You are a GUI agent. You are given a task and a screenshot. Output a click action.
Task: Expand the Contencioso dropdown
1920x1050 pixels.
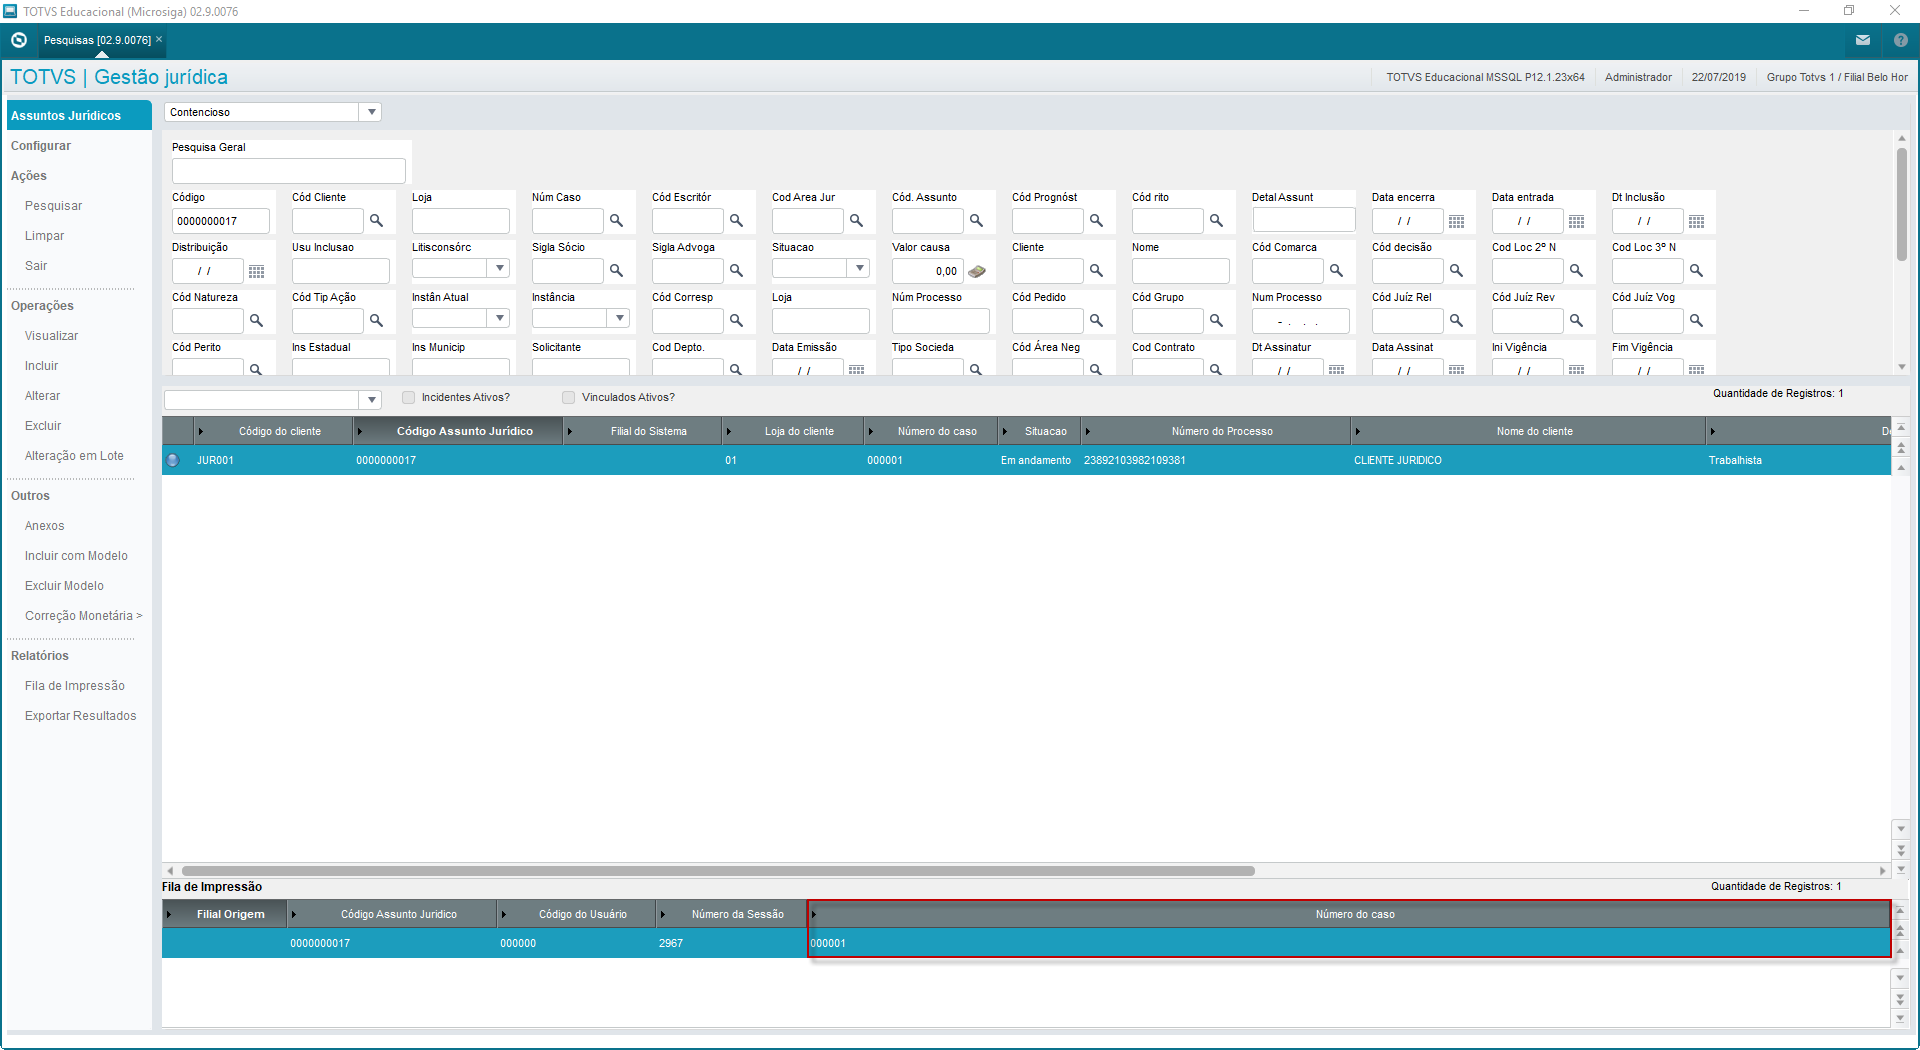[371, 112]
